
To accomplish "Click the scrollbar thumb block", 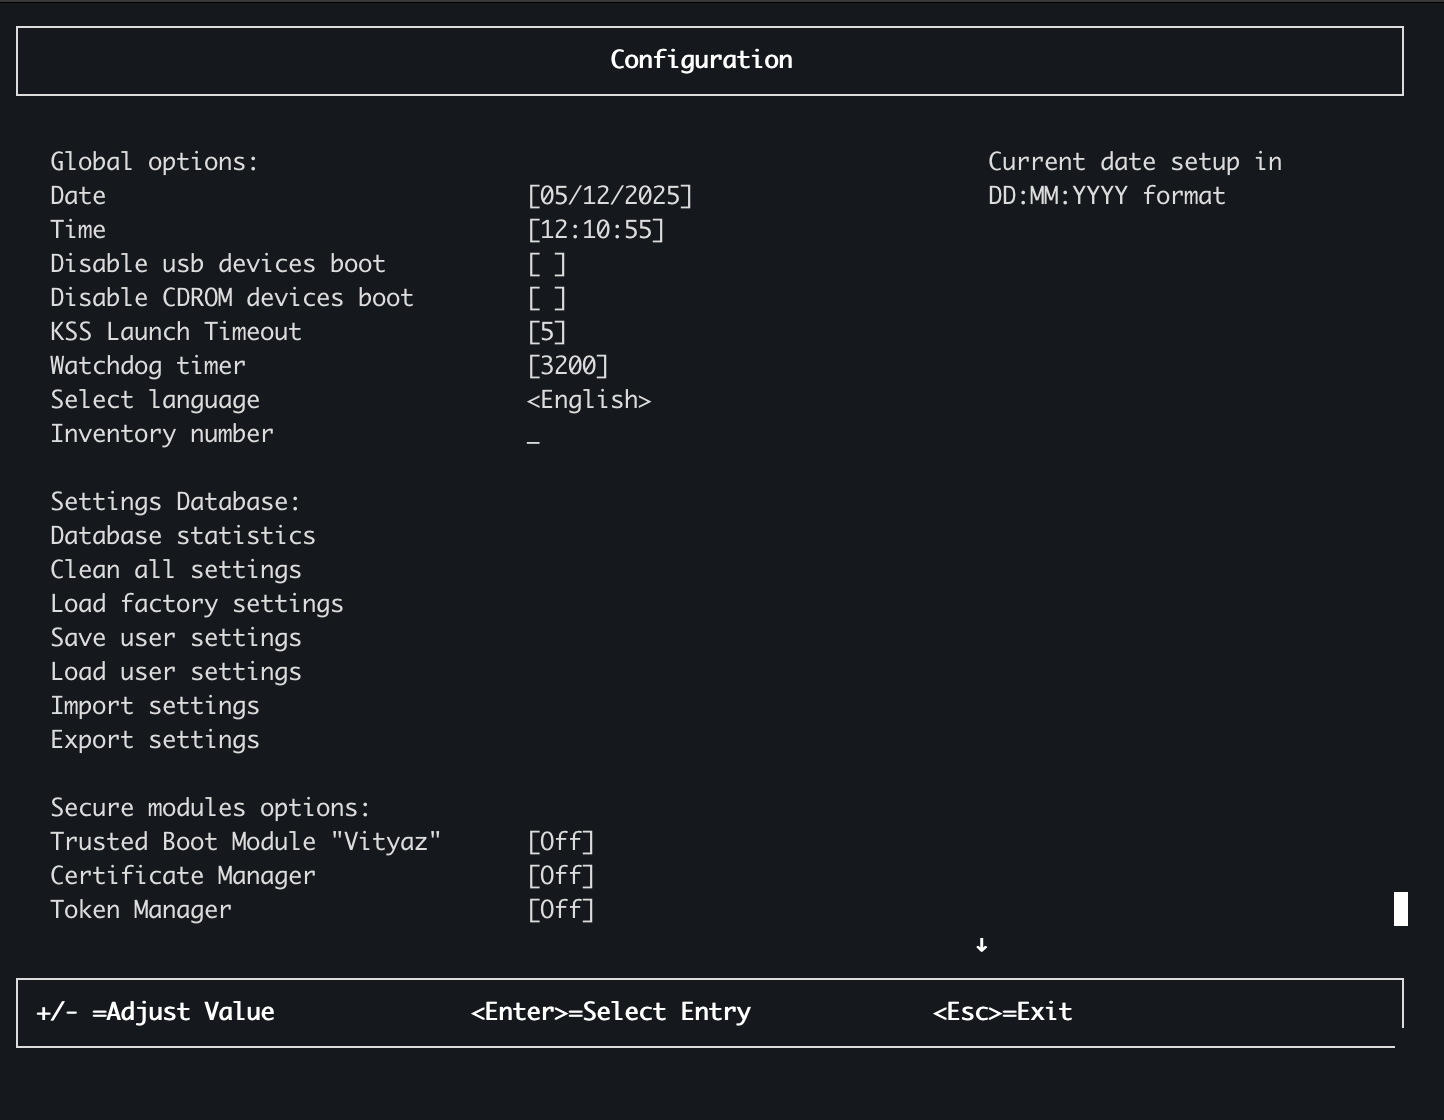I will (1401, 909).
